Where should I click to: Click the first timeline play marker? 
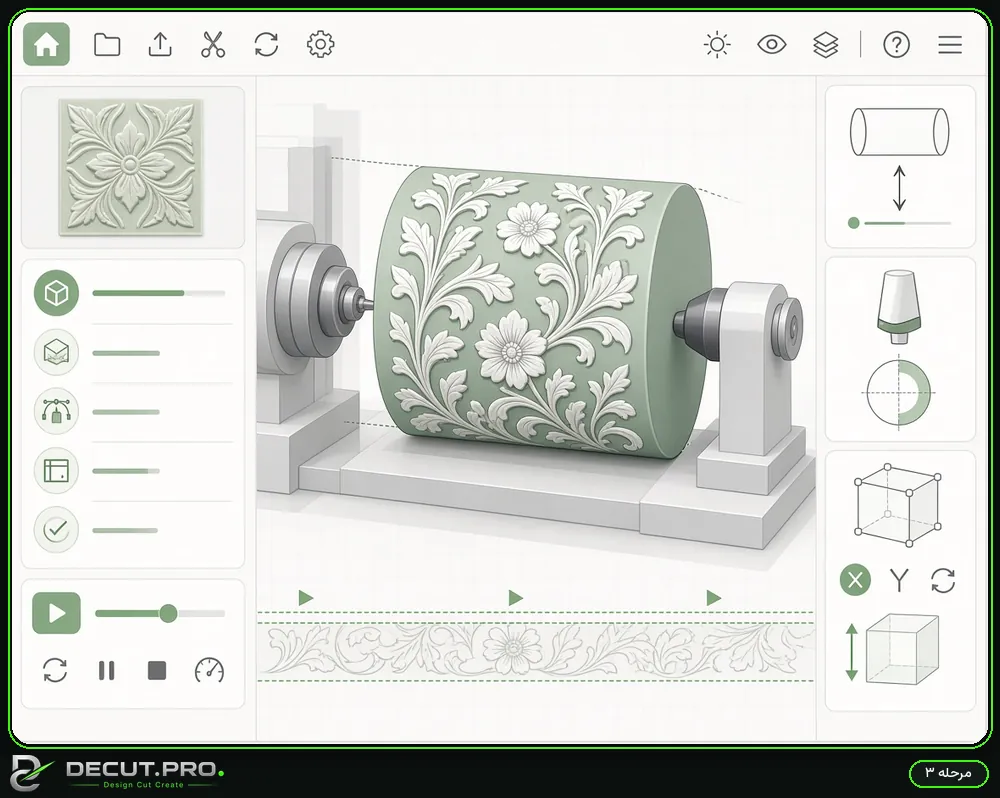click(305, 598)
